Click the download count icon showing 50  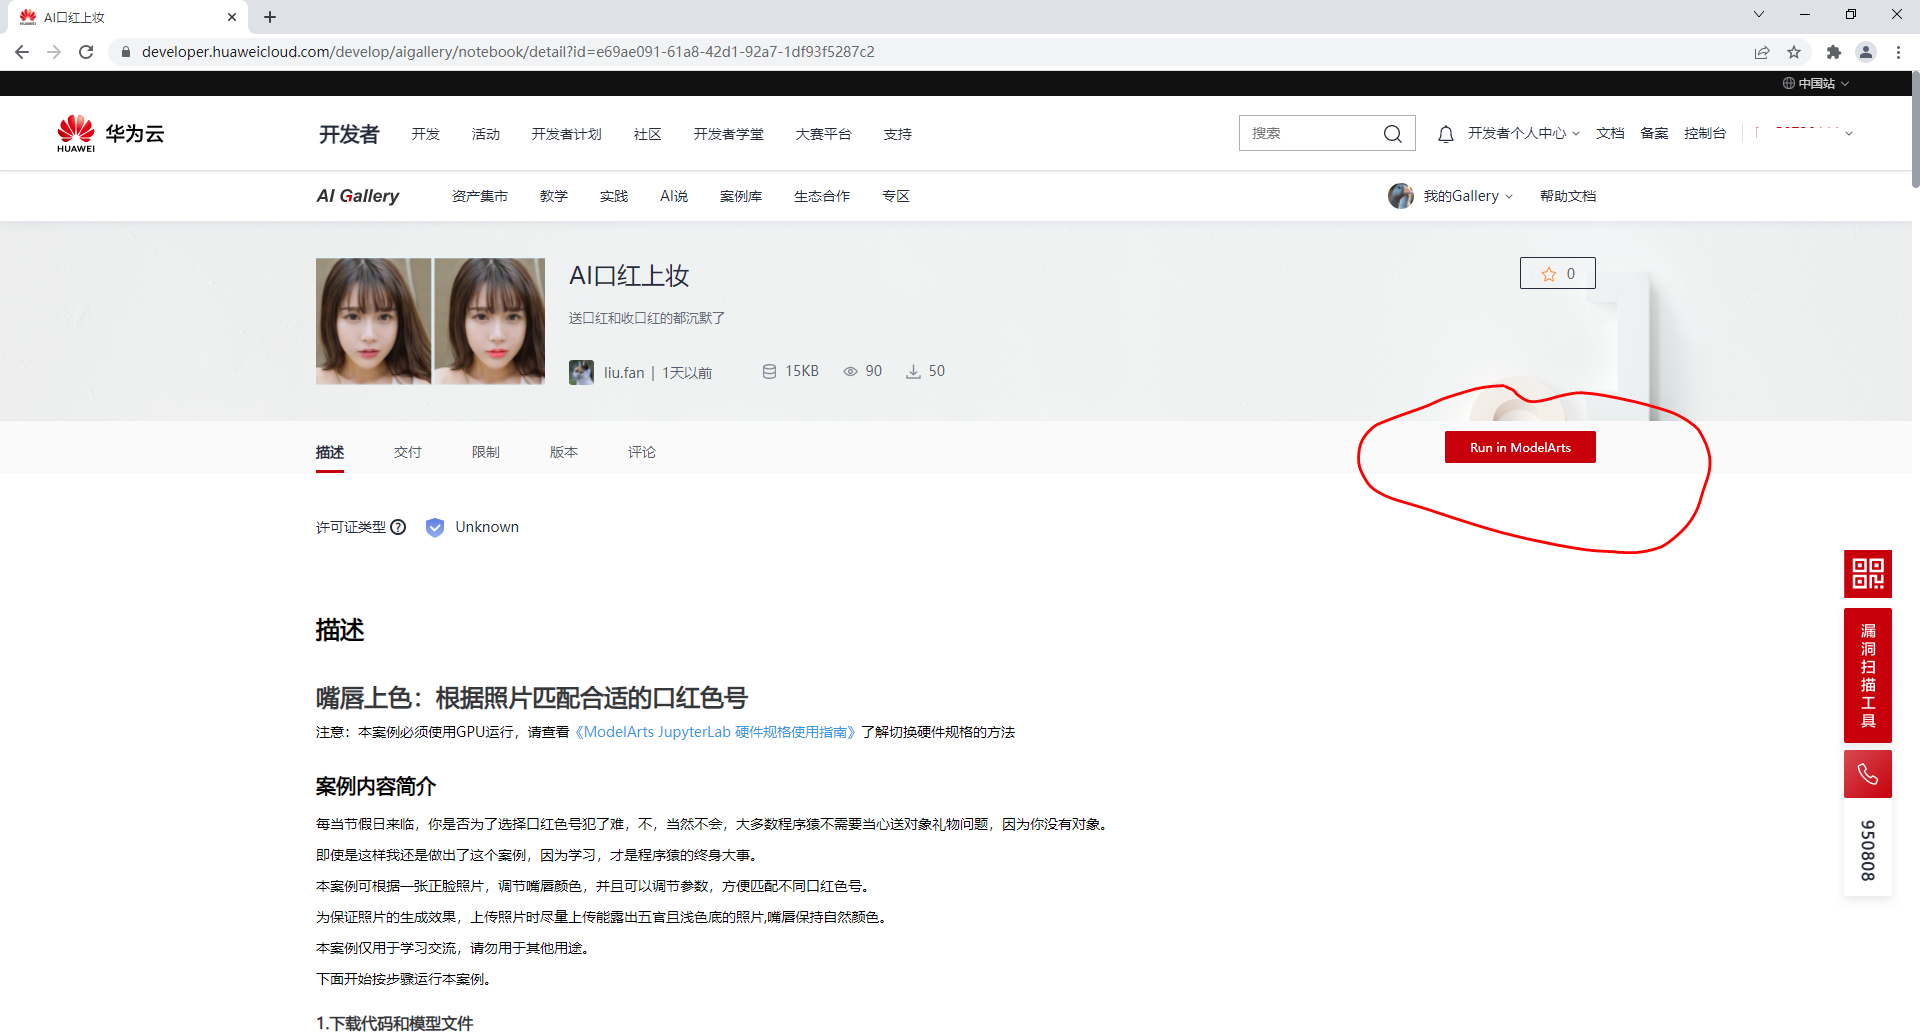click(x=913, y=370)
